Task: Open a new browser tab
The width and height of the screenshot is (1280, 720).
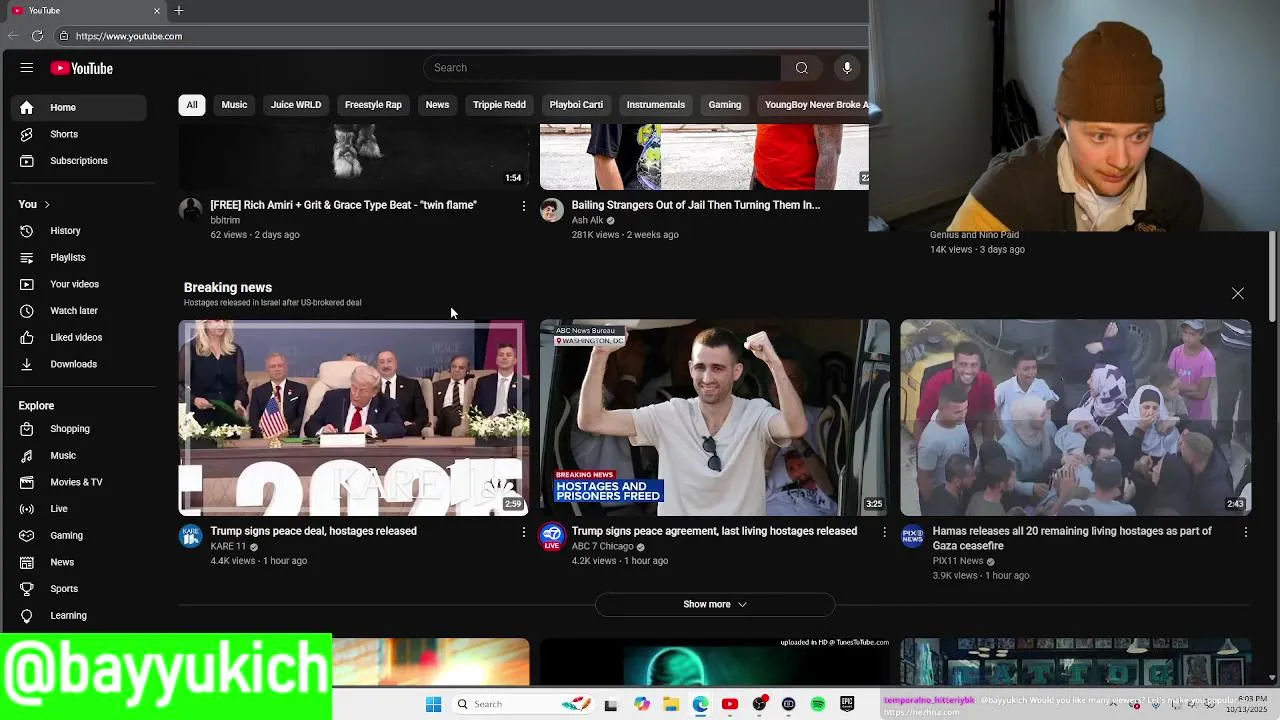Action: point(179,10)
